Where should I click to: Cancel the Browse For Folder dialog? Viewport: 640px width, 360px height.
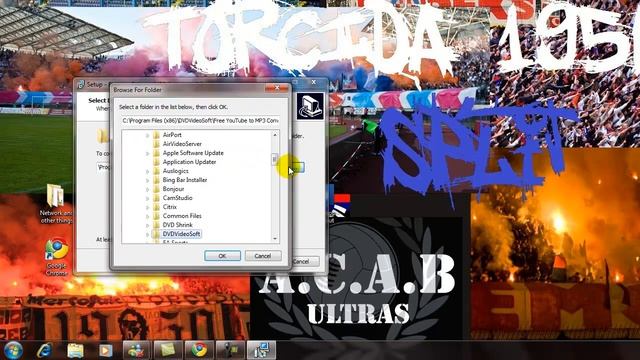(263, 256)
